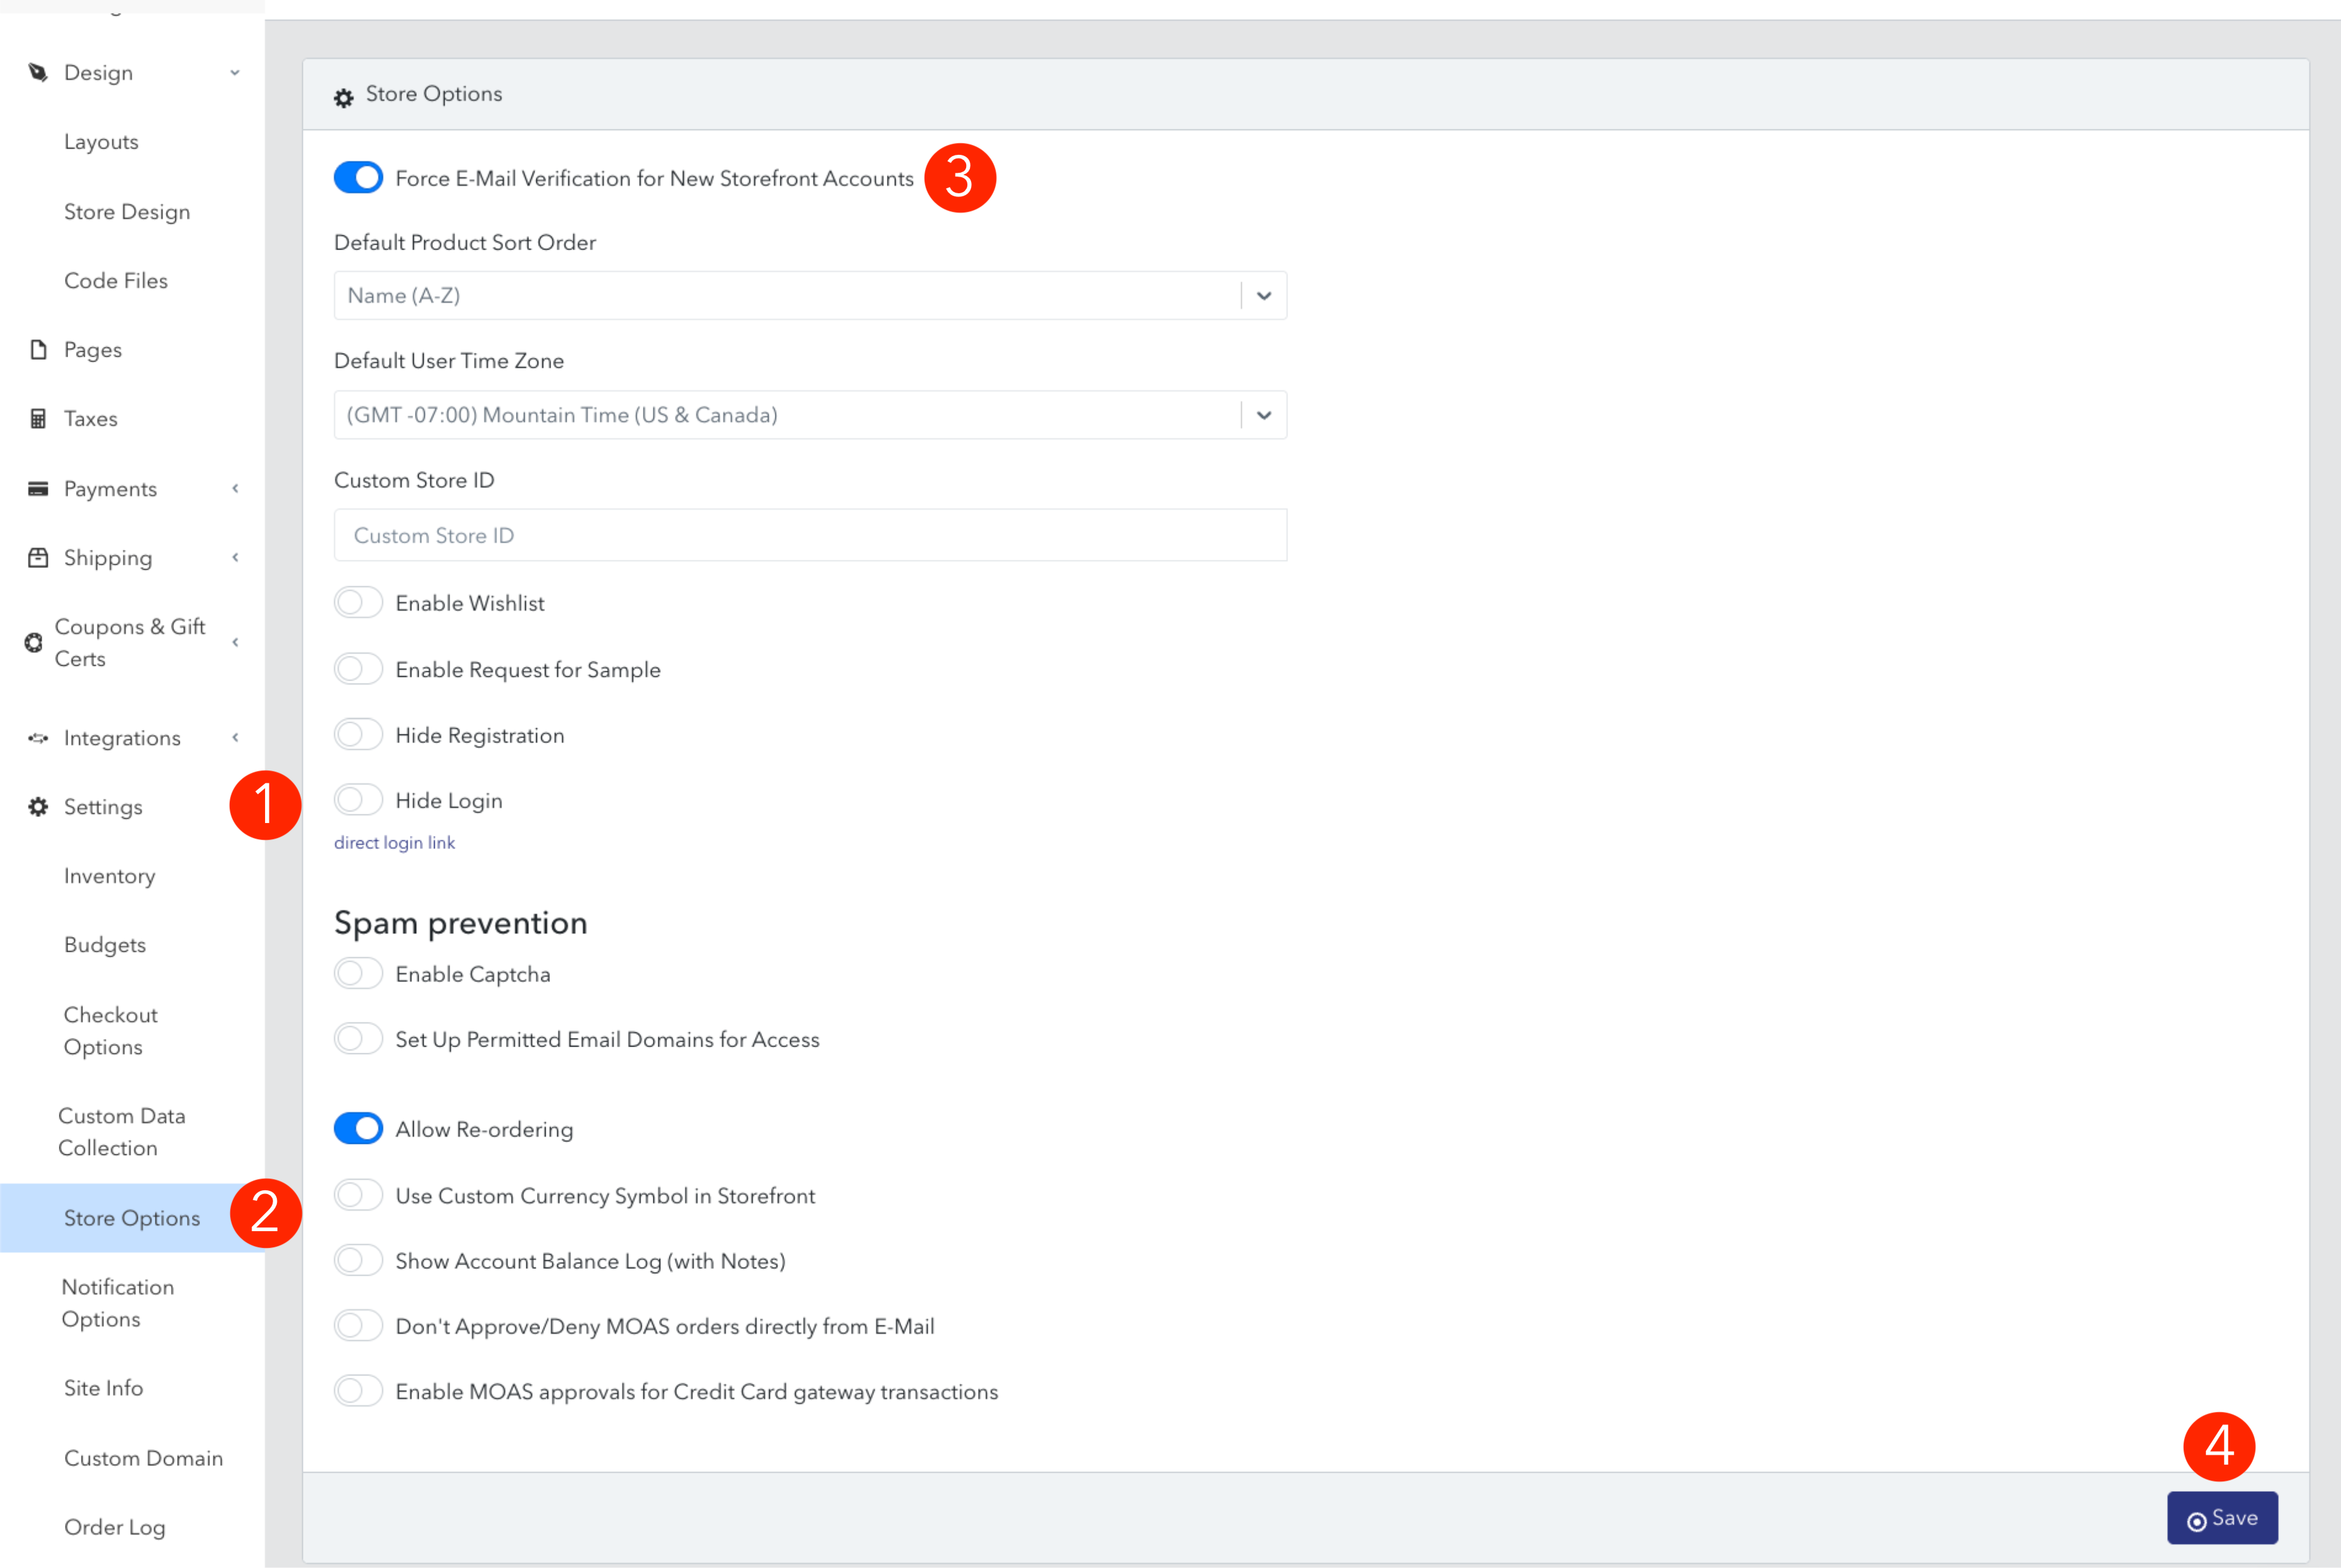This screenshot has height=1568, width=2341.
Task: Click the Pages document icon
Action: 38,349
